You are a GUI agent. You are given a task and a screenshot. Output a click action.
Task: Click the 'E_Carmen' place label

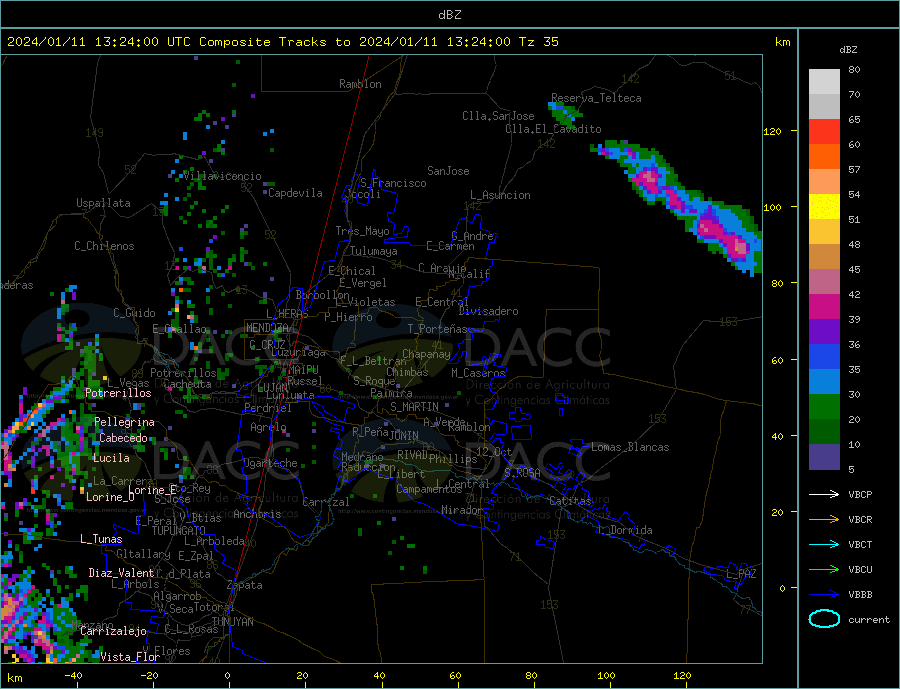[x=450, y=246]
